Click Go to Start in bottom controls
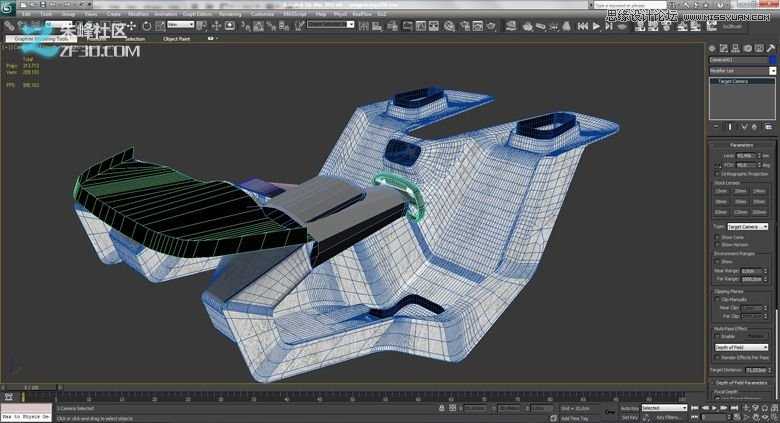Screen dimensions: 780x423 [695, 408]
